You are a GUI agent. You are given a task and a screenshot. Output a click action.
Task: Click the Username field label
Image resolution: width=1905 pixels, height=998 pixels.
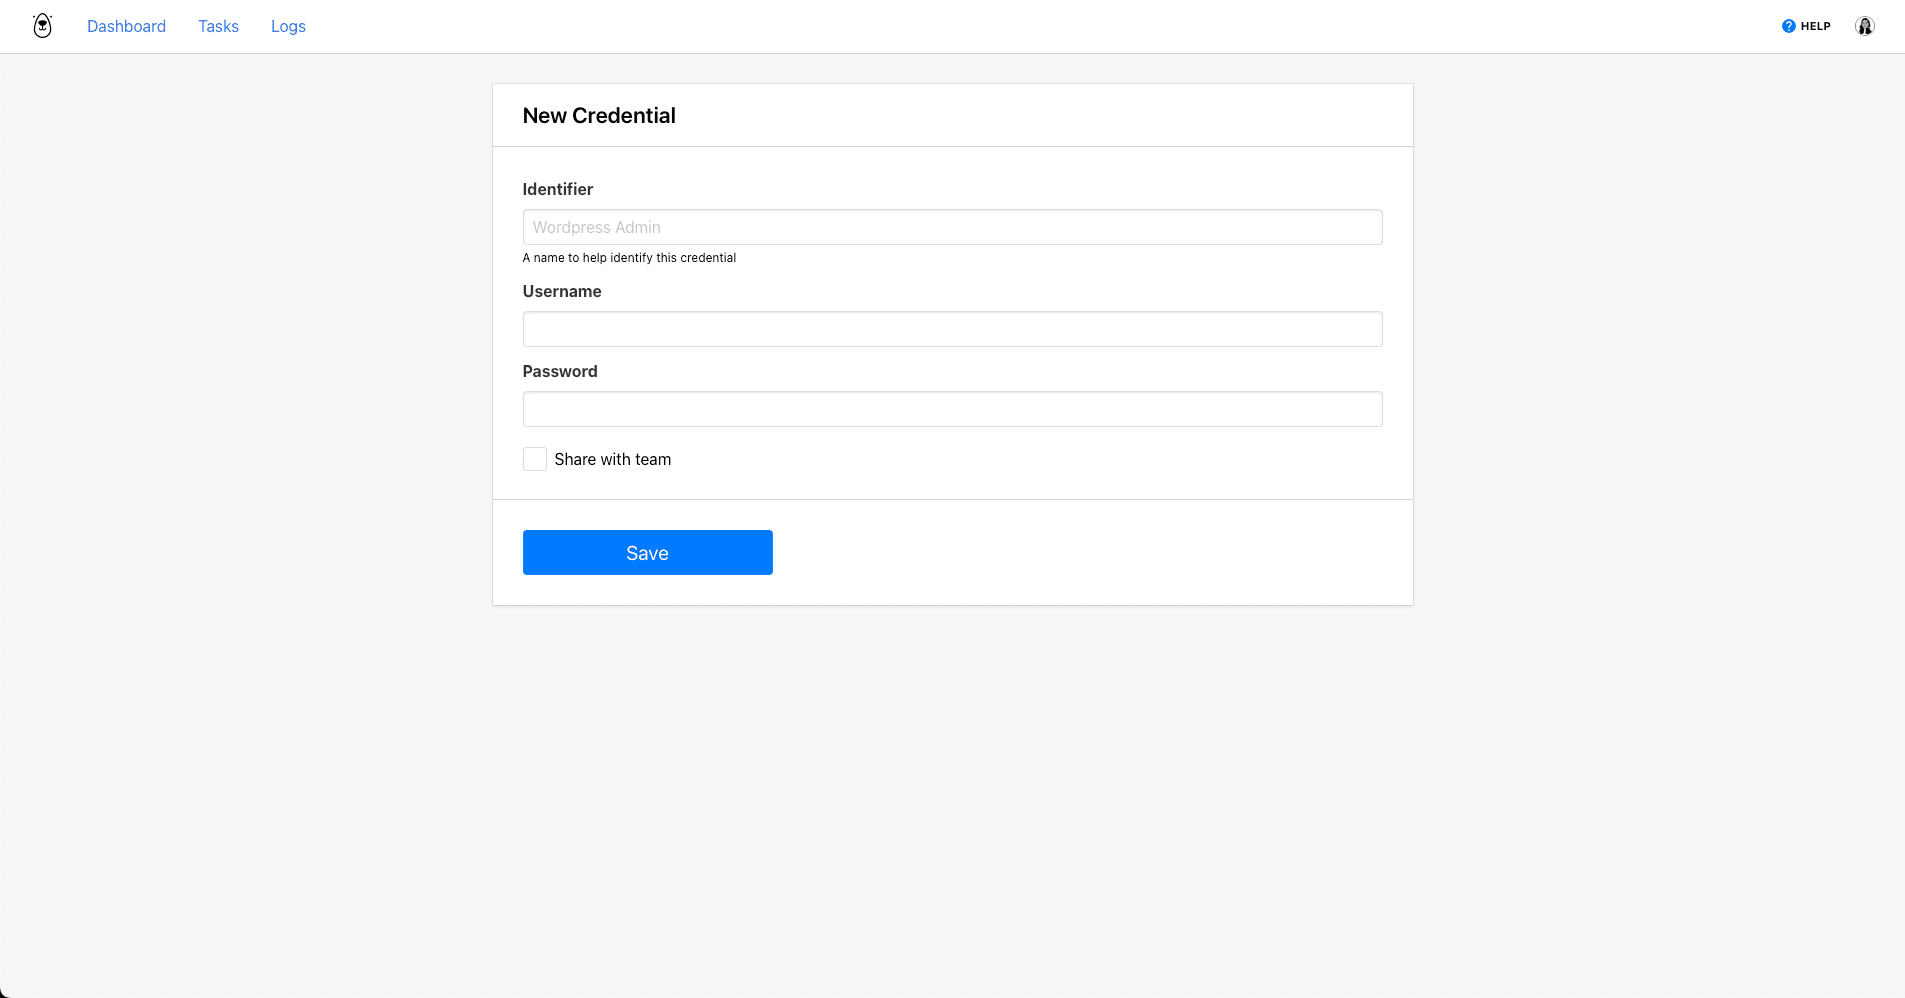(x=561, y=291)
